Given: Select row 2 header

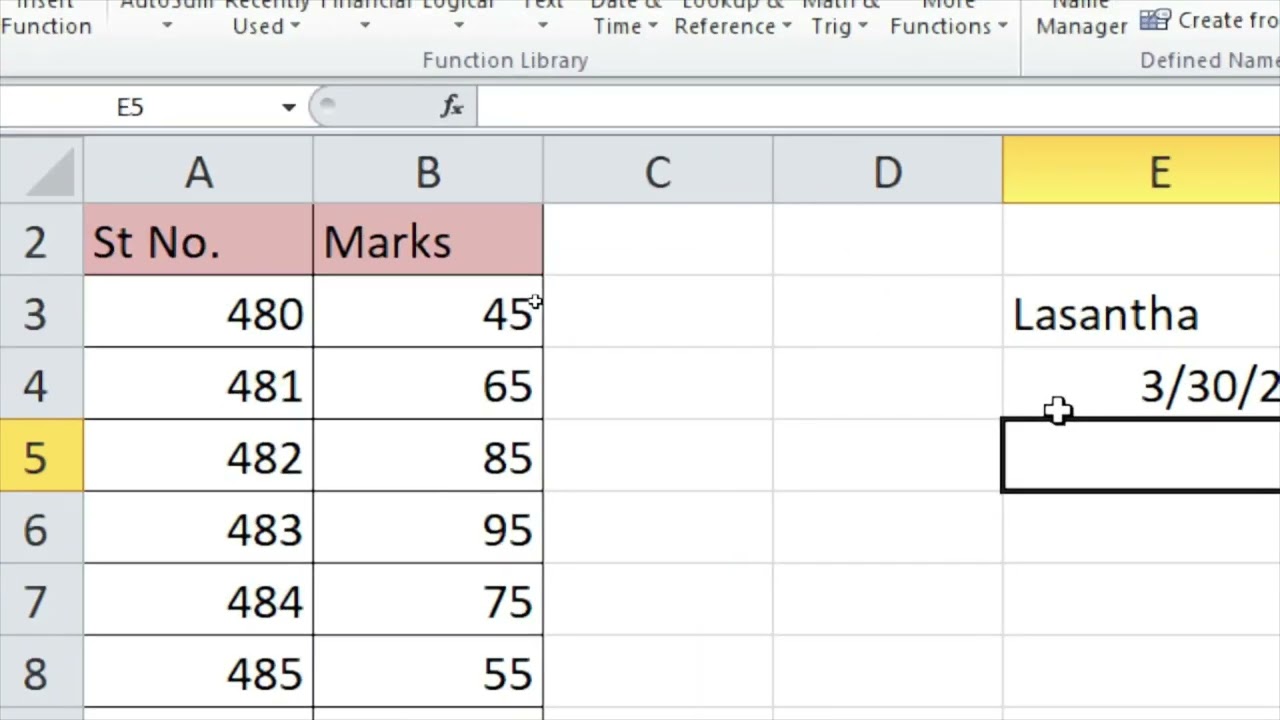Looking at the screenshot, I should click(42, 240).
